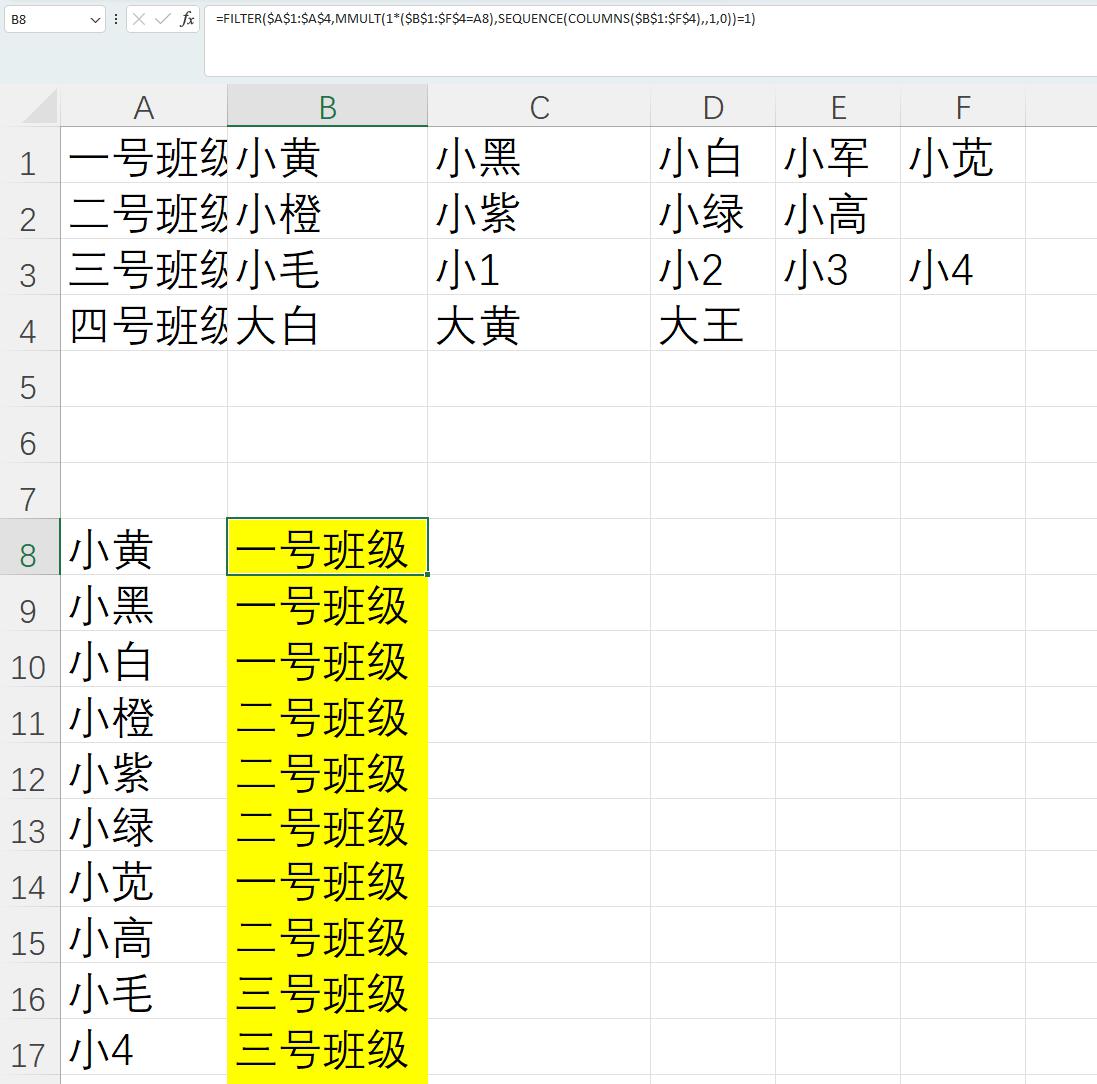Viewport: 1097px width, 1084px height.
Task: Select row 5 header
Action: [x=29, y=379]
